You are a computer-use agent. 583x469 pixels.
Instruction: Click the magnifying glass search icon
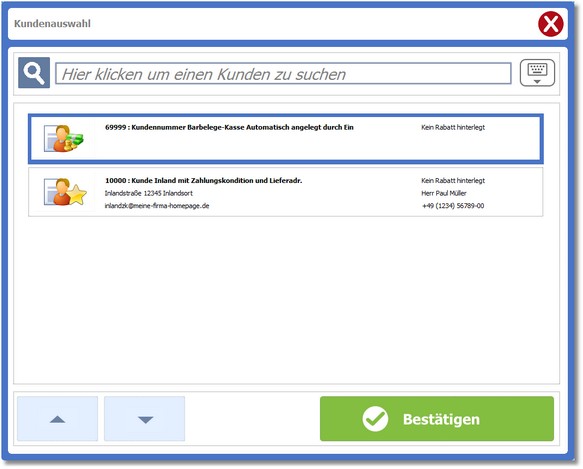[x=34, y=73]
